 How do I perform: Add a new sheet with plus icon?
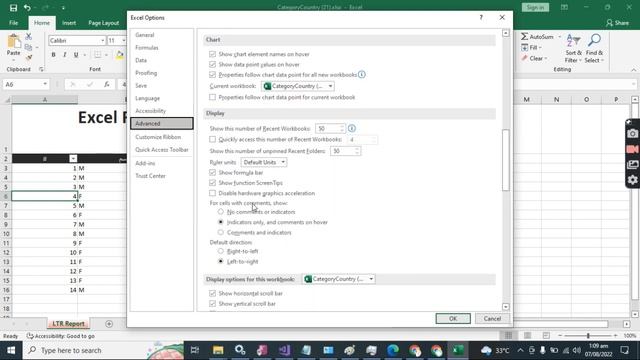pyautogui.click(x=109, y=324)
